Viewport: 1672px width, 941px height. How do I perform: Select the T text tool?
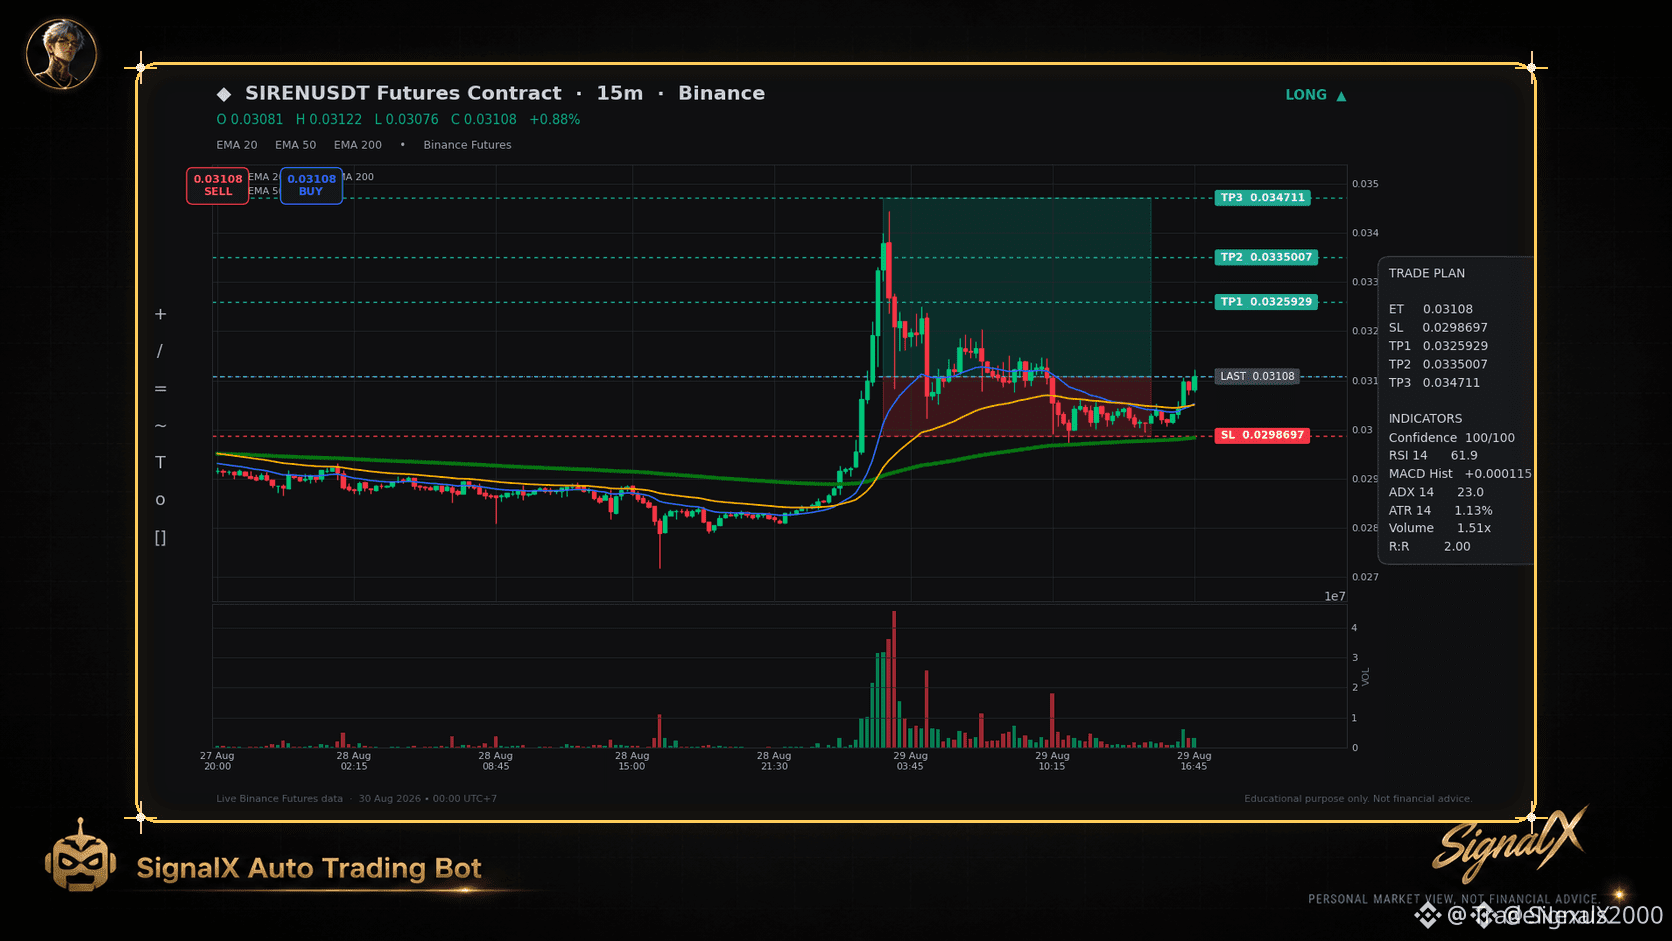[160, 462]
